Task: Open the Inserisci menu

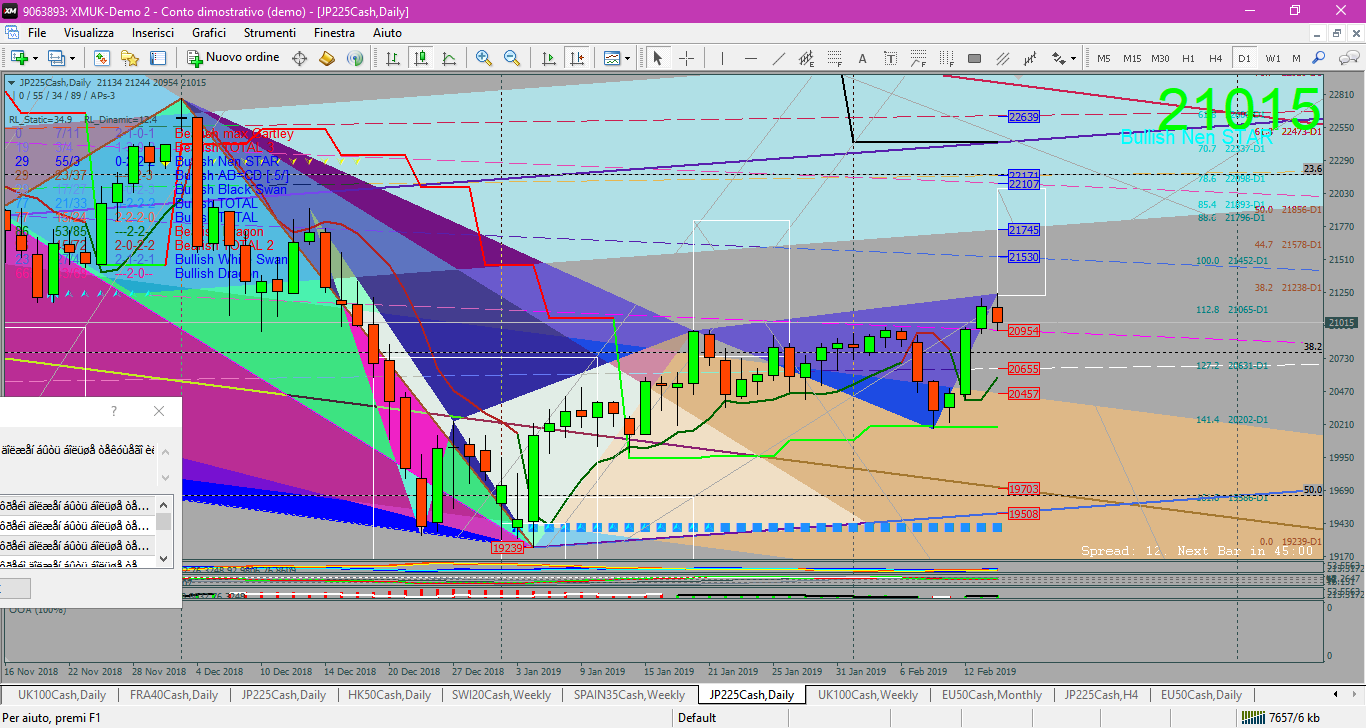Action: click(153, 33)
